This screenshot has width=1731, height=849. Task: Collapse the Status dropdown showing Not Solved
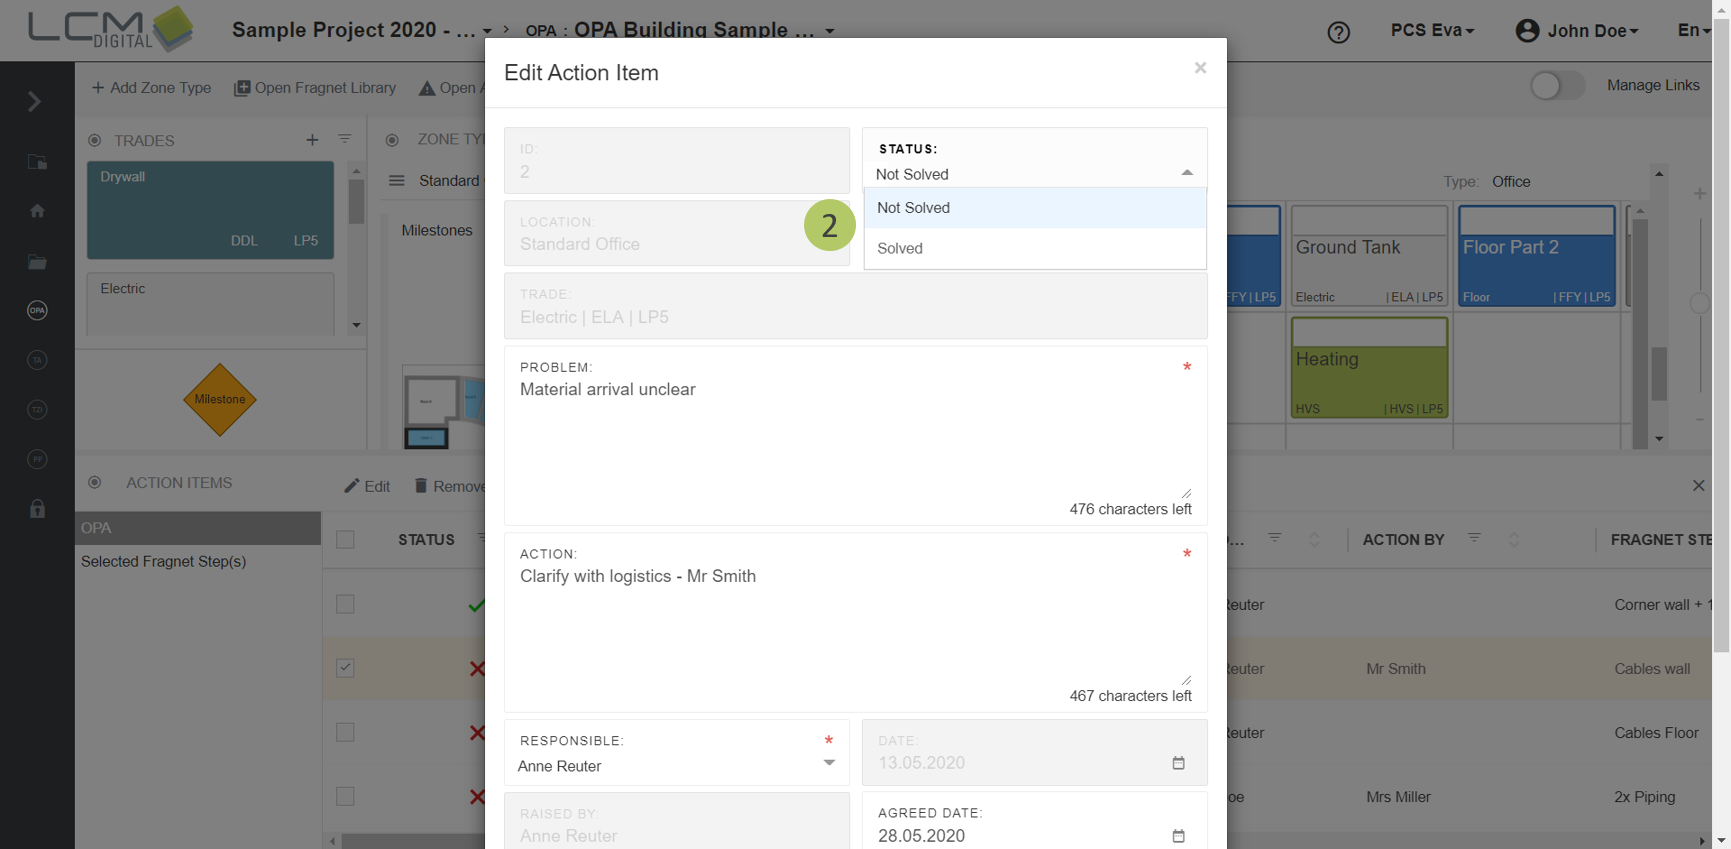[1186, 174]
